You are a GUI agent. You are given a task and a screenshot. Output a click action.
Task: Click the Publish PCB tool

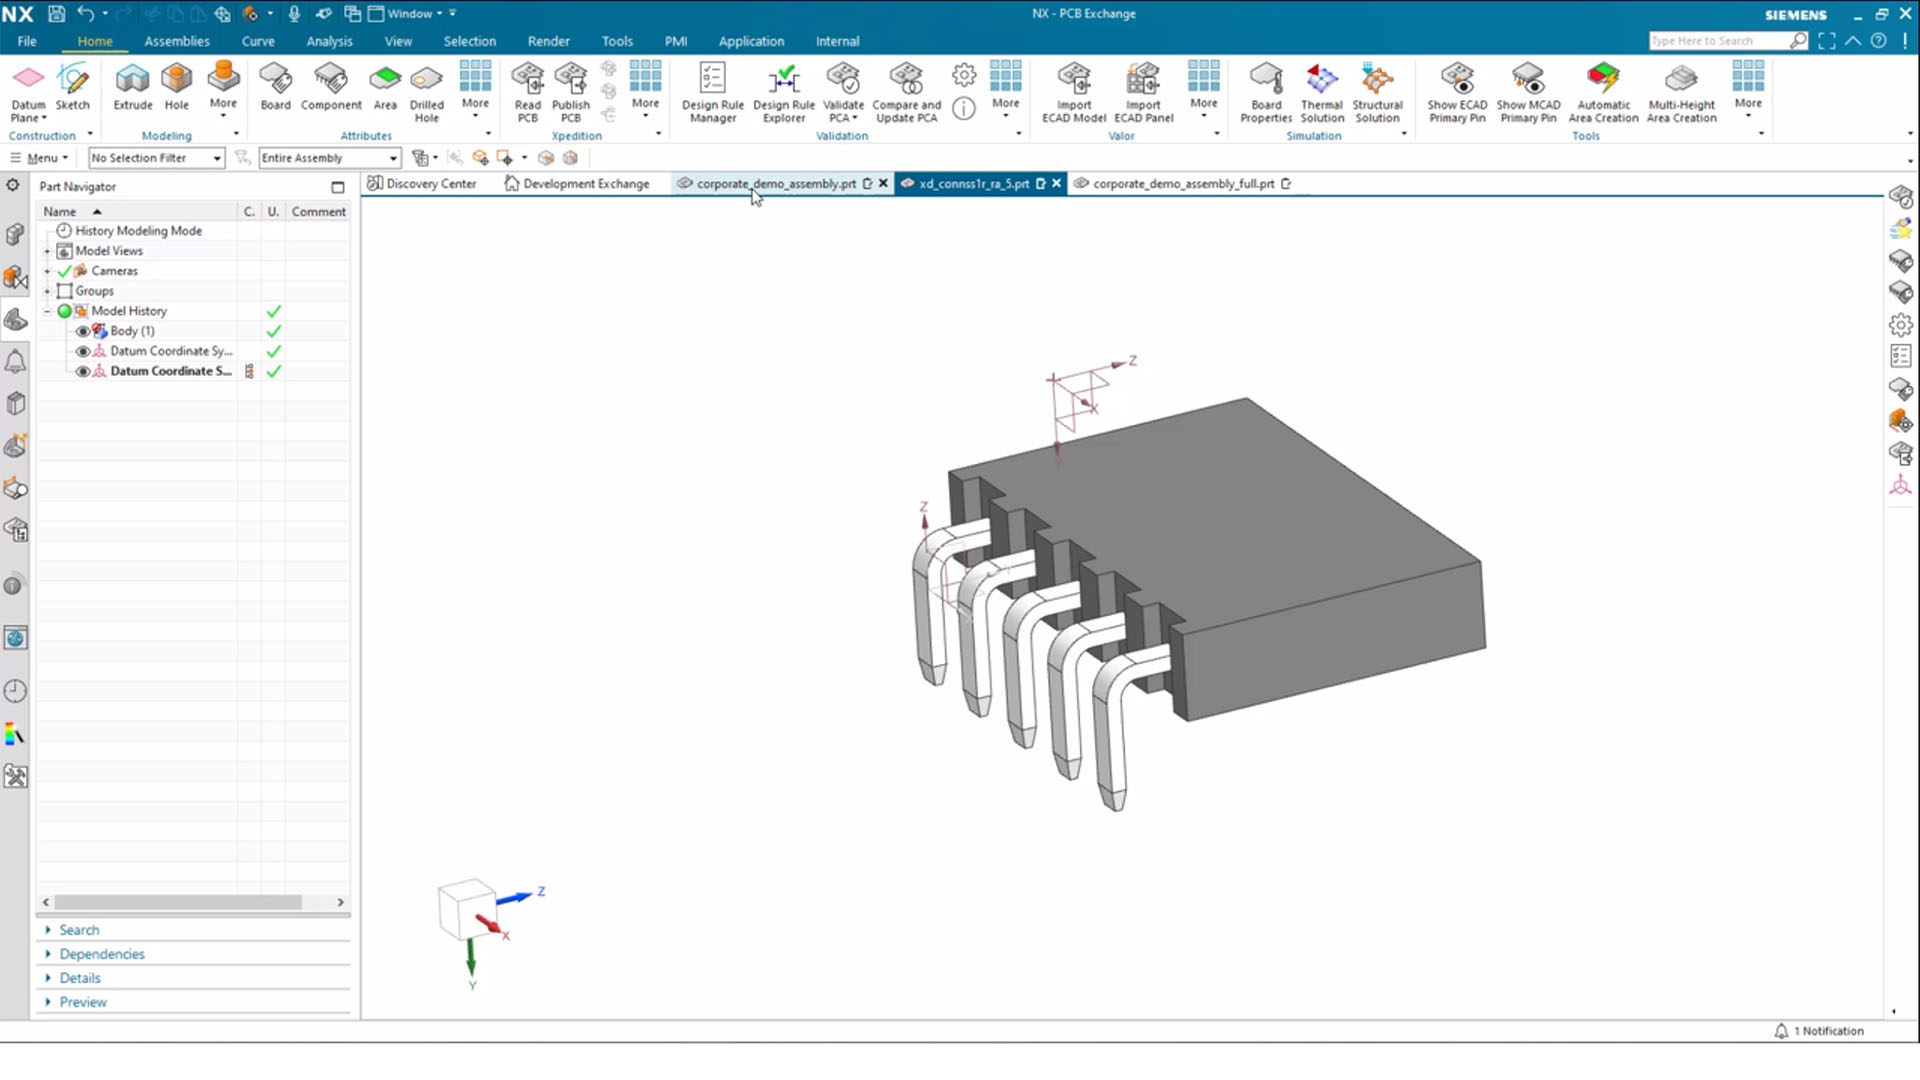(570, 88)
